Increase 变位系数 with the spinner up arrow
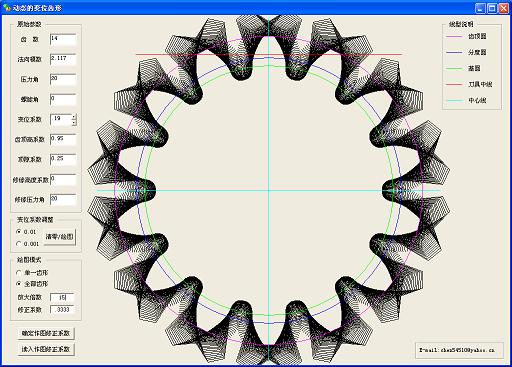512x367 pixels. pyautogui.click(x=74, y=117)
